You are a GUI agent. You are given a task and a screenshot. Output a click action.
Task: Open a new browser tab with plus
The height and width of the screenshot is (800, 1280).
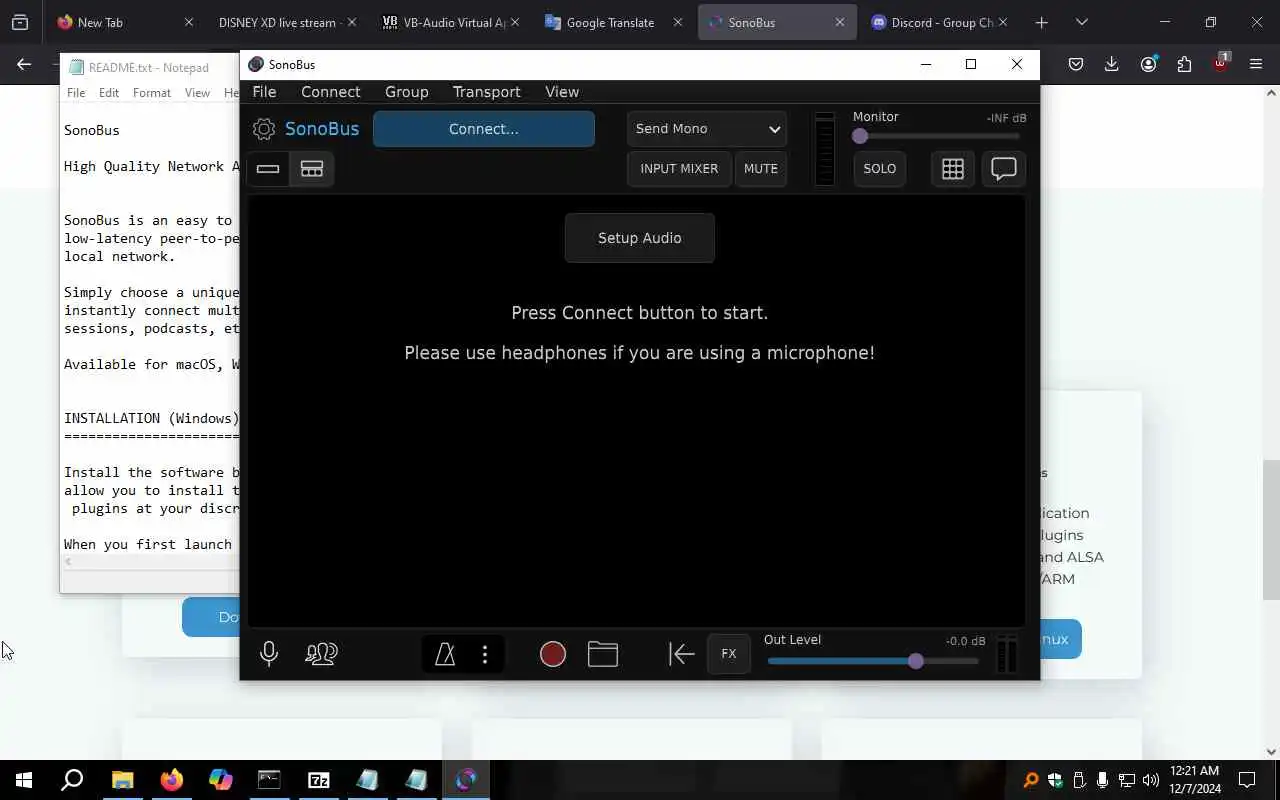click(1041, 22)
